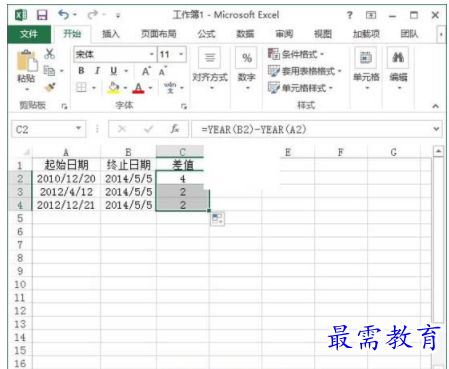Open the font (字体) dialog launcher

click(184, 106)
